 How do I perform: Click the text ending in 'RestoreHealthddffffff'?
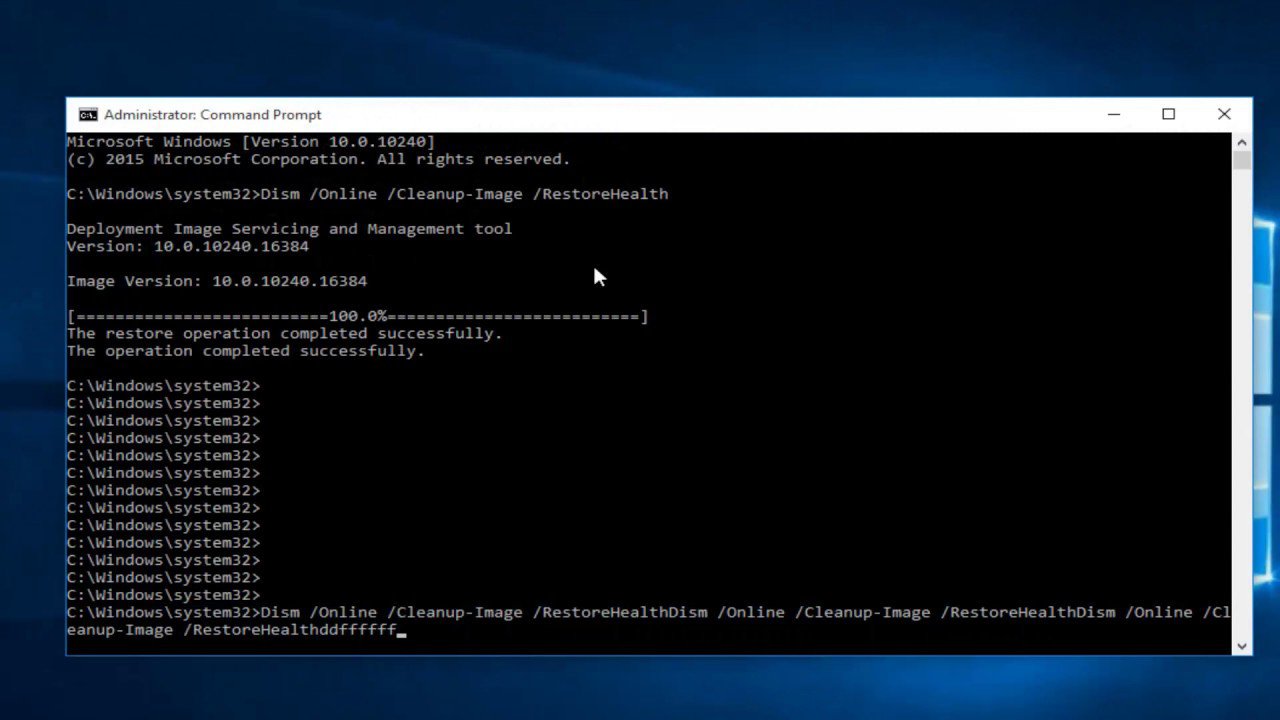[x=648, y=621]
